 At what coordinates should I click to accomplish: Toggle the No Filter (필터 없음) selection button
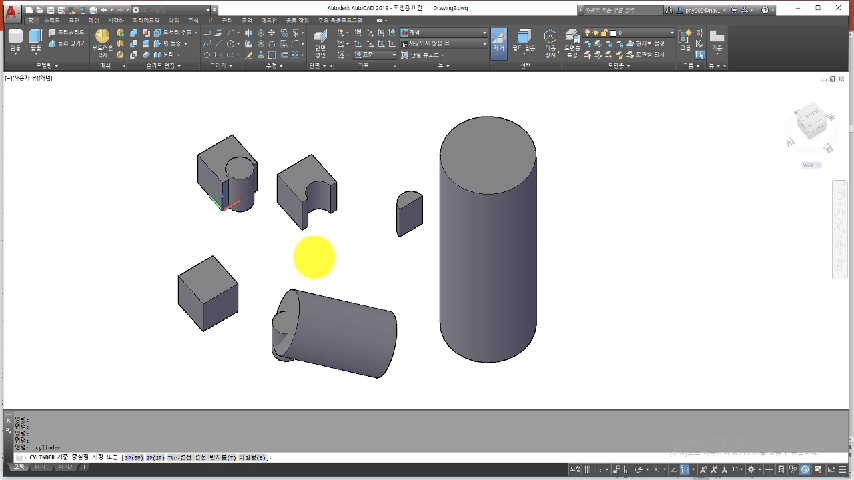[525, 40]
